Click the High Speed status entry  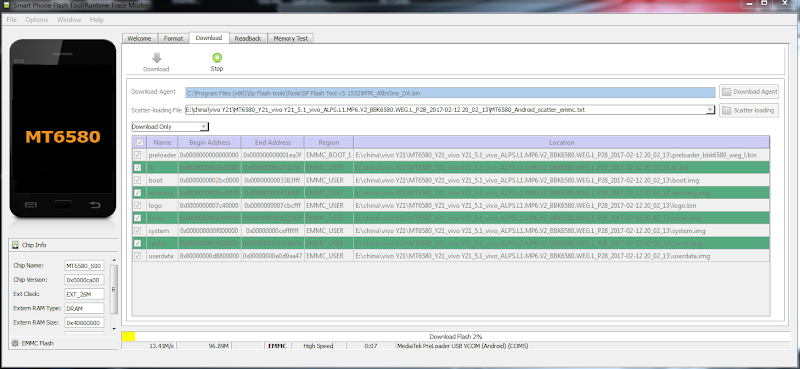pos(318,346)
